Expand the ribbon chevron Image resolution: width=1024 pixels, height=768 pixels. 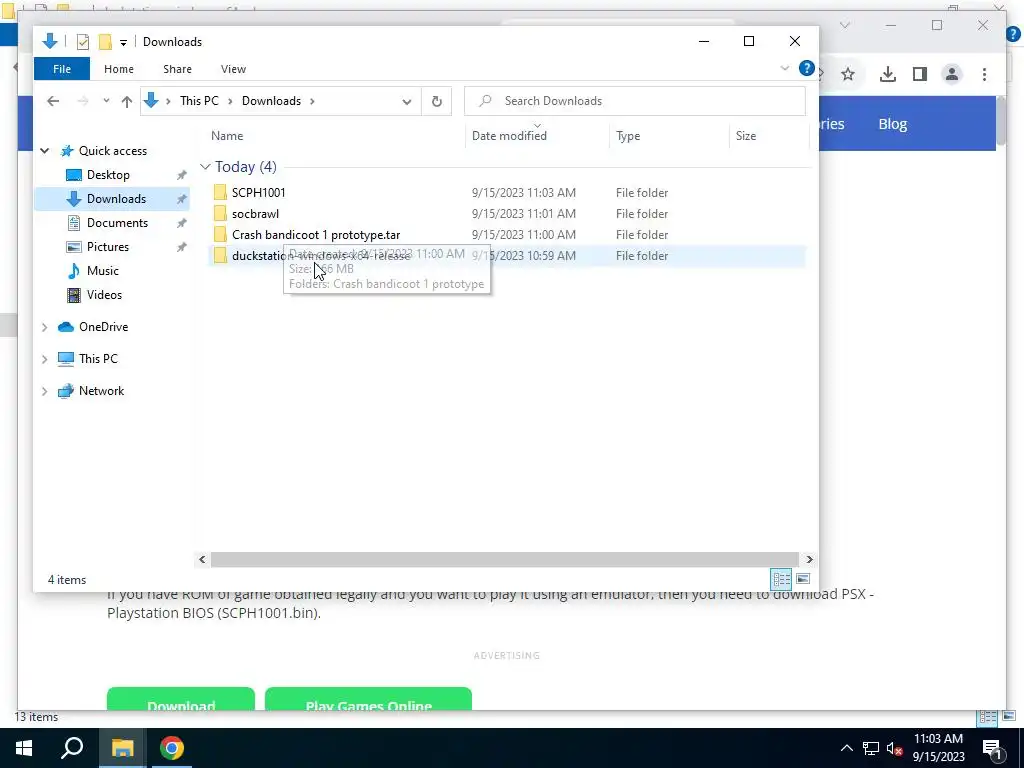785,68
